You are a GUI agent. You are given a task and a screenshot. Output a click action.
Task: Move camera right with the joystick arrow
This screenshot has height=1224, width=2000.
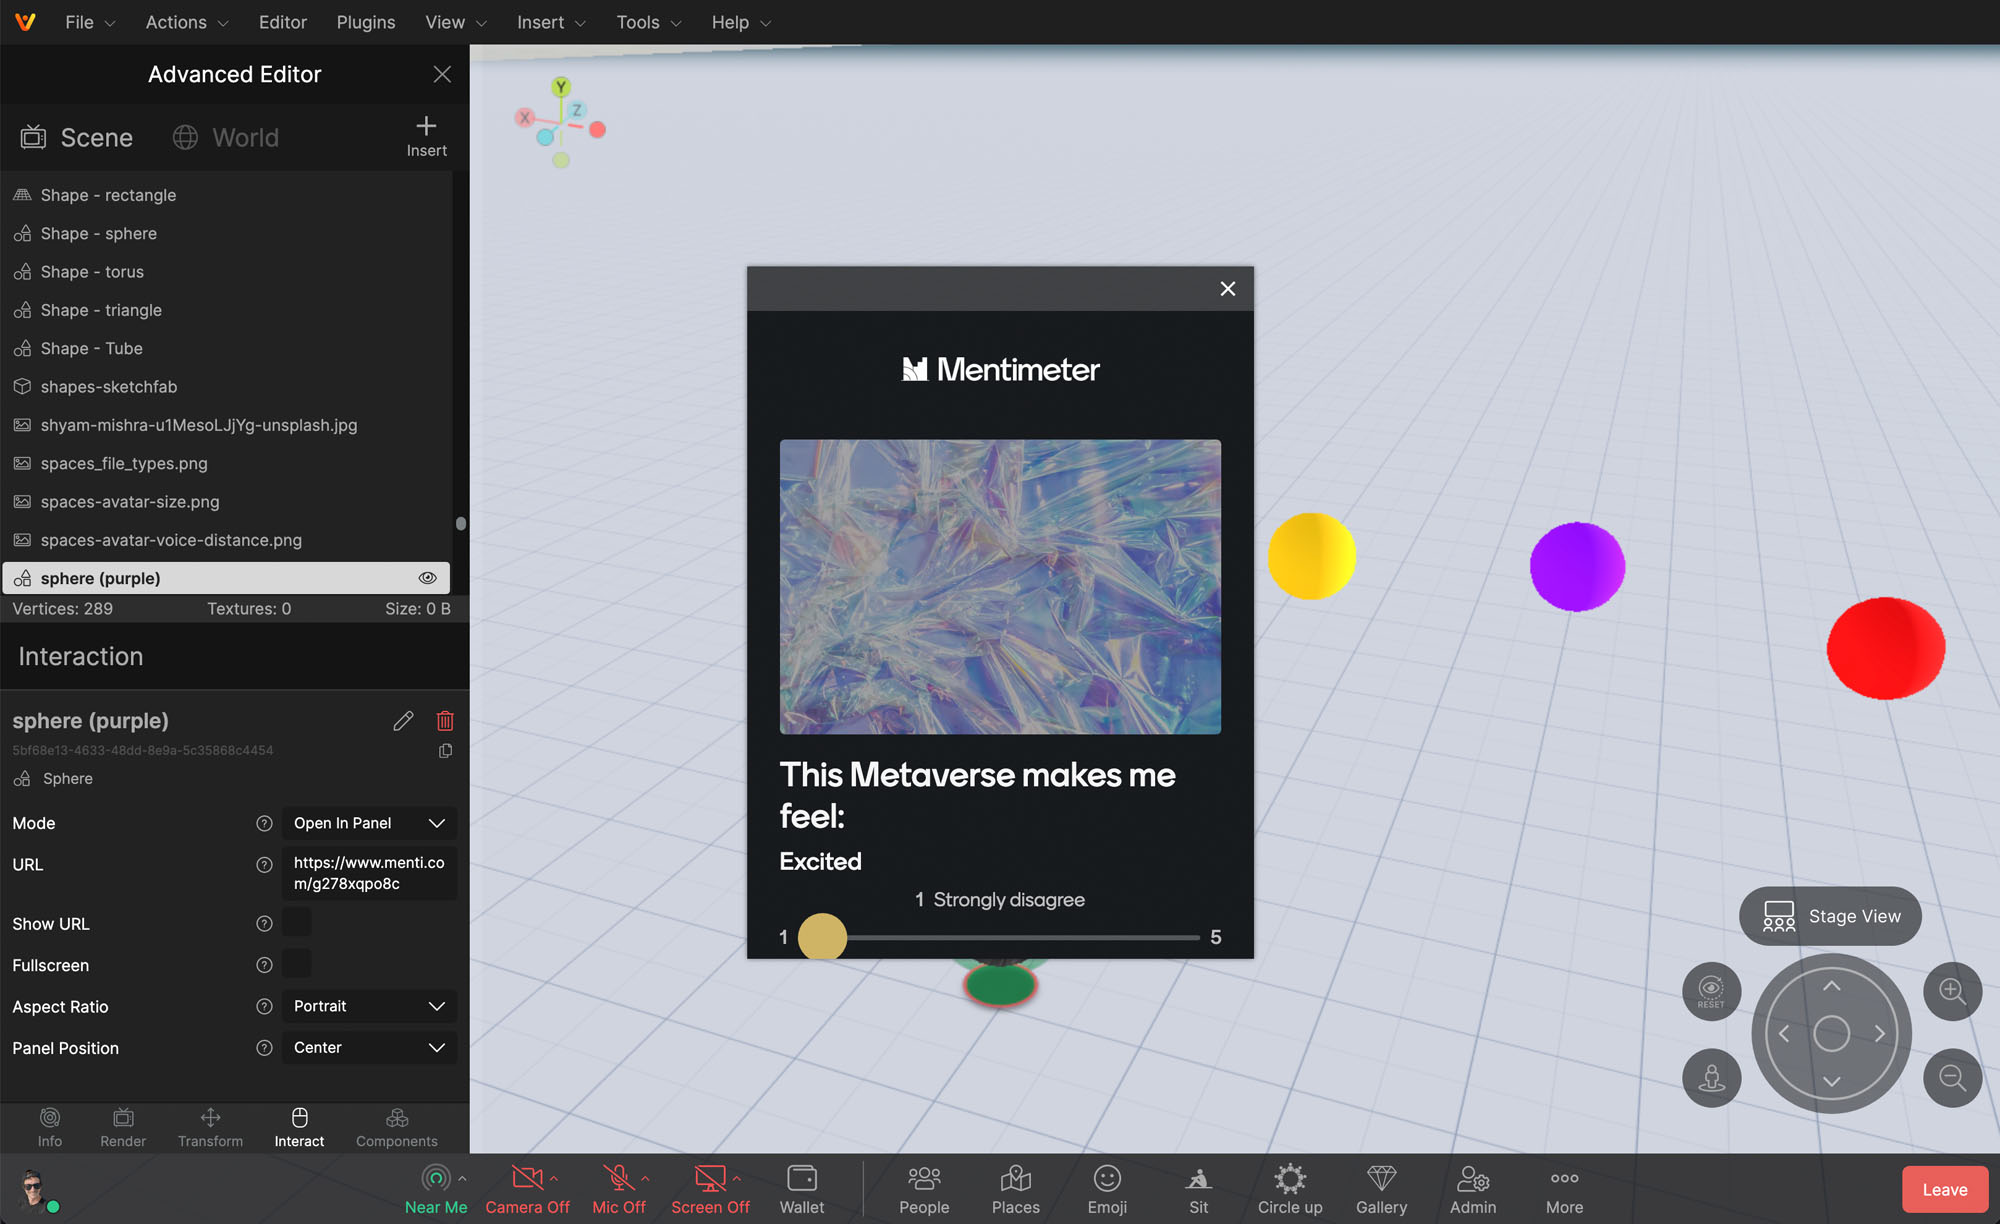click(x=1879, y=1033)
